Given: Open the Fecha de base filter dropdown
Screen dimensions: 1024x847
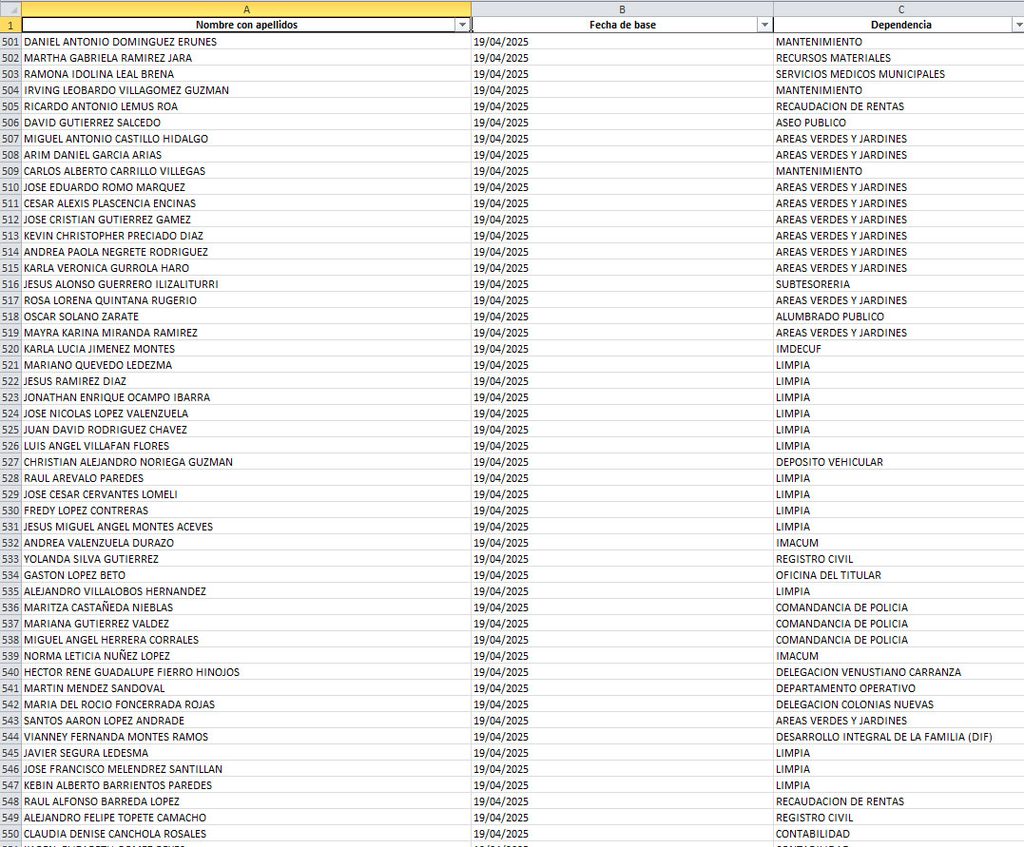Looking at the screenshot, I should tap(765, 25).
